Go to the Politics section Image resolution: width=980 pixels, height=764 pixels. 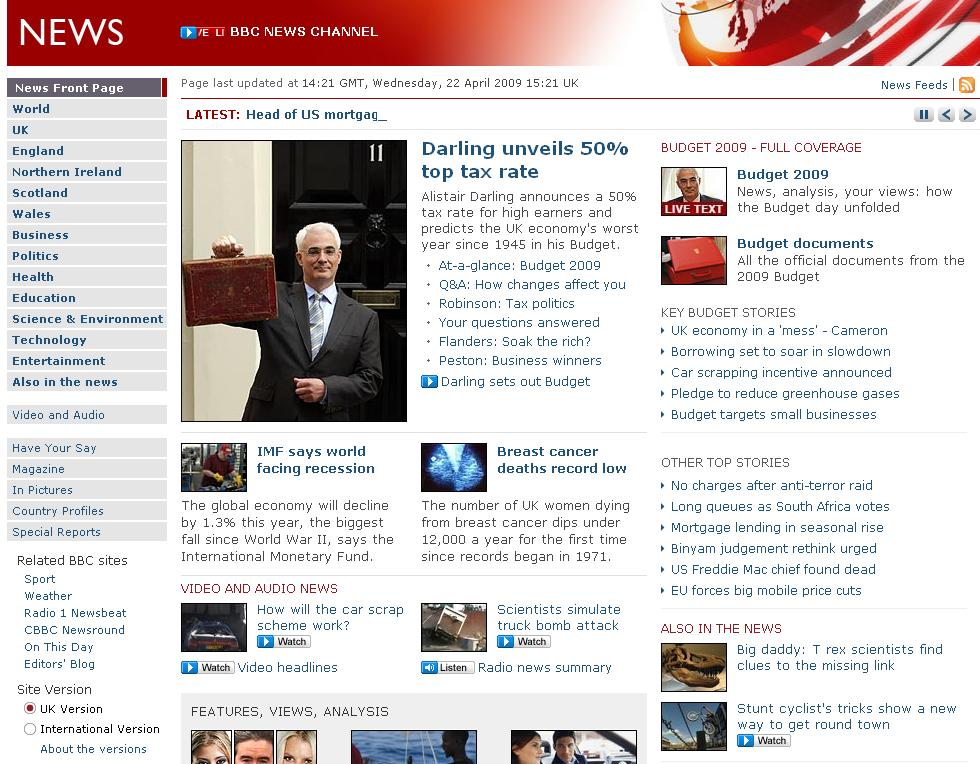tap(87, 256)
